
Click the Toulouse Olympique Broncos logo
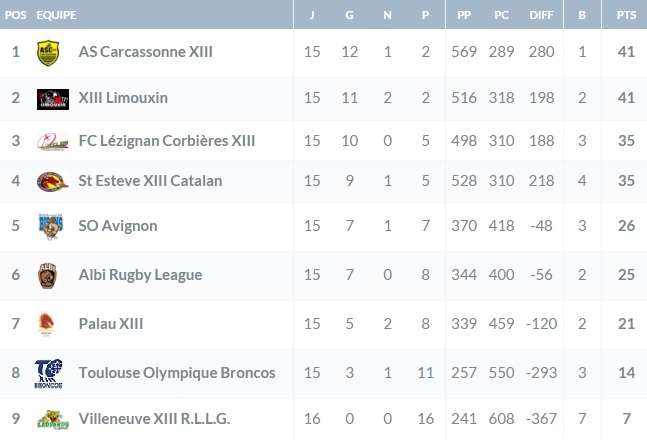49,373
